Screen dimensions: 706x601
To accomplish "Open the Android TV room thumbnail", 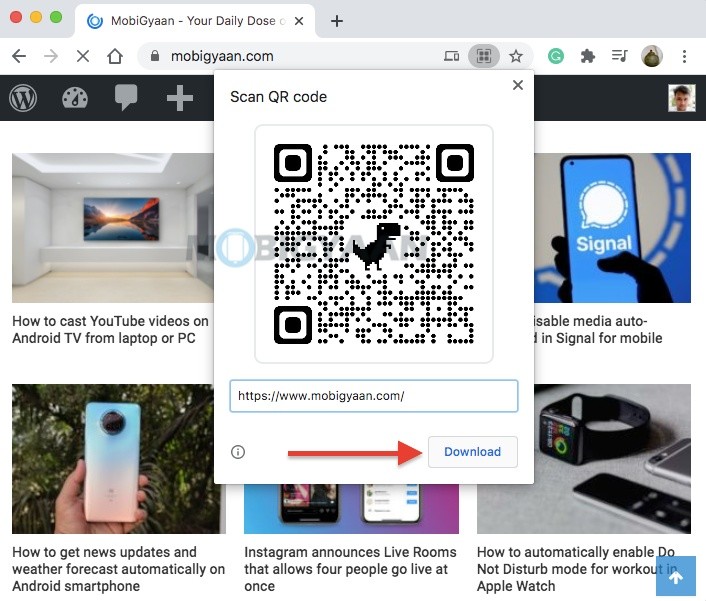I will (x=113, y=228).
